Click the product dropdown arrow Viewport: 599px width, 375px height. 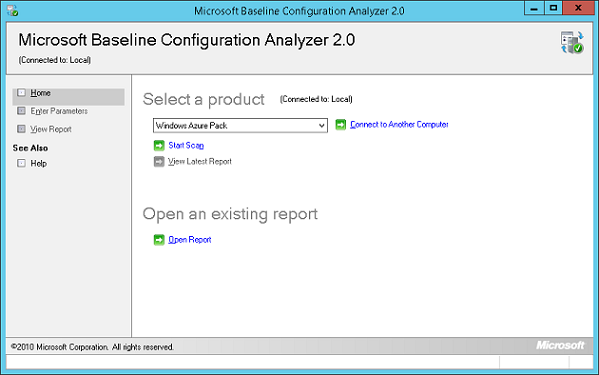[x=322, y=126]
